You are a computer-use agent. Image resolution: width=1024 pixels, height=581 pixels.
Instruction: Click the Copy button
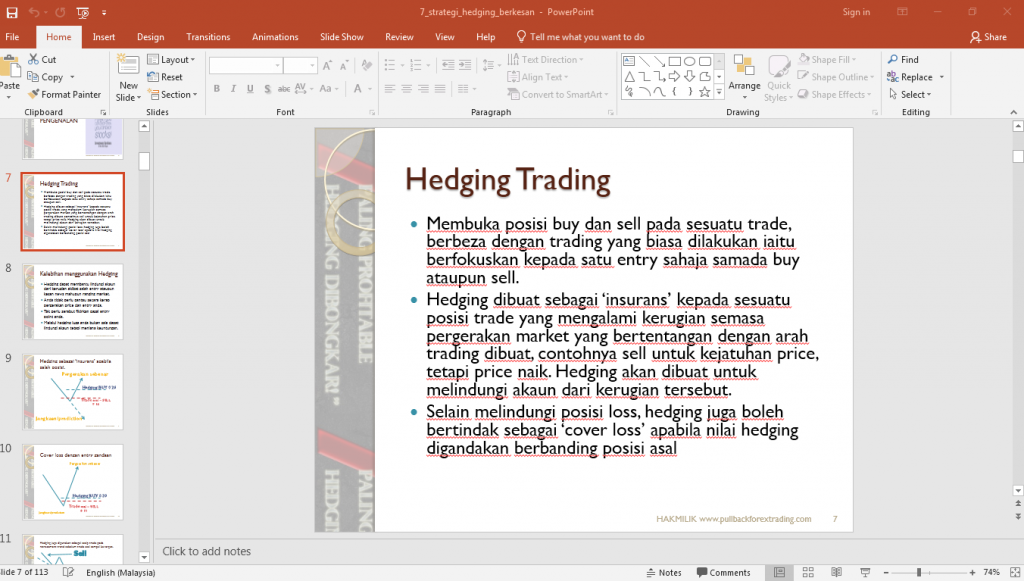click(x=45, y=77)
